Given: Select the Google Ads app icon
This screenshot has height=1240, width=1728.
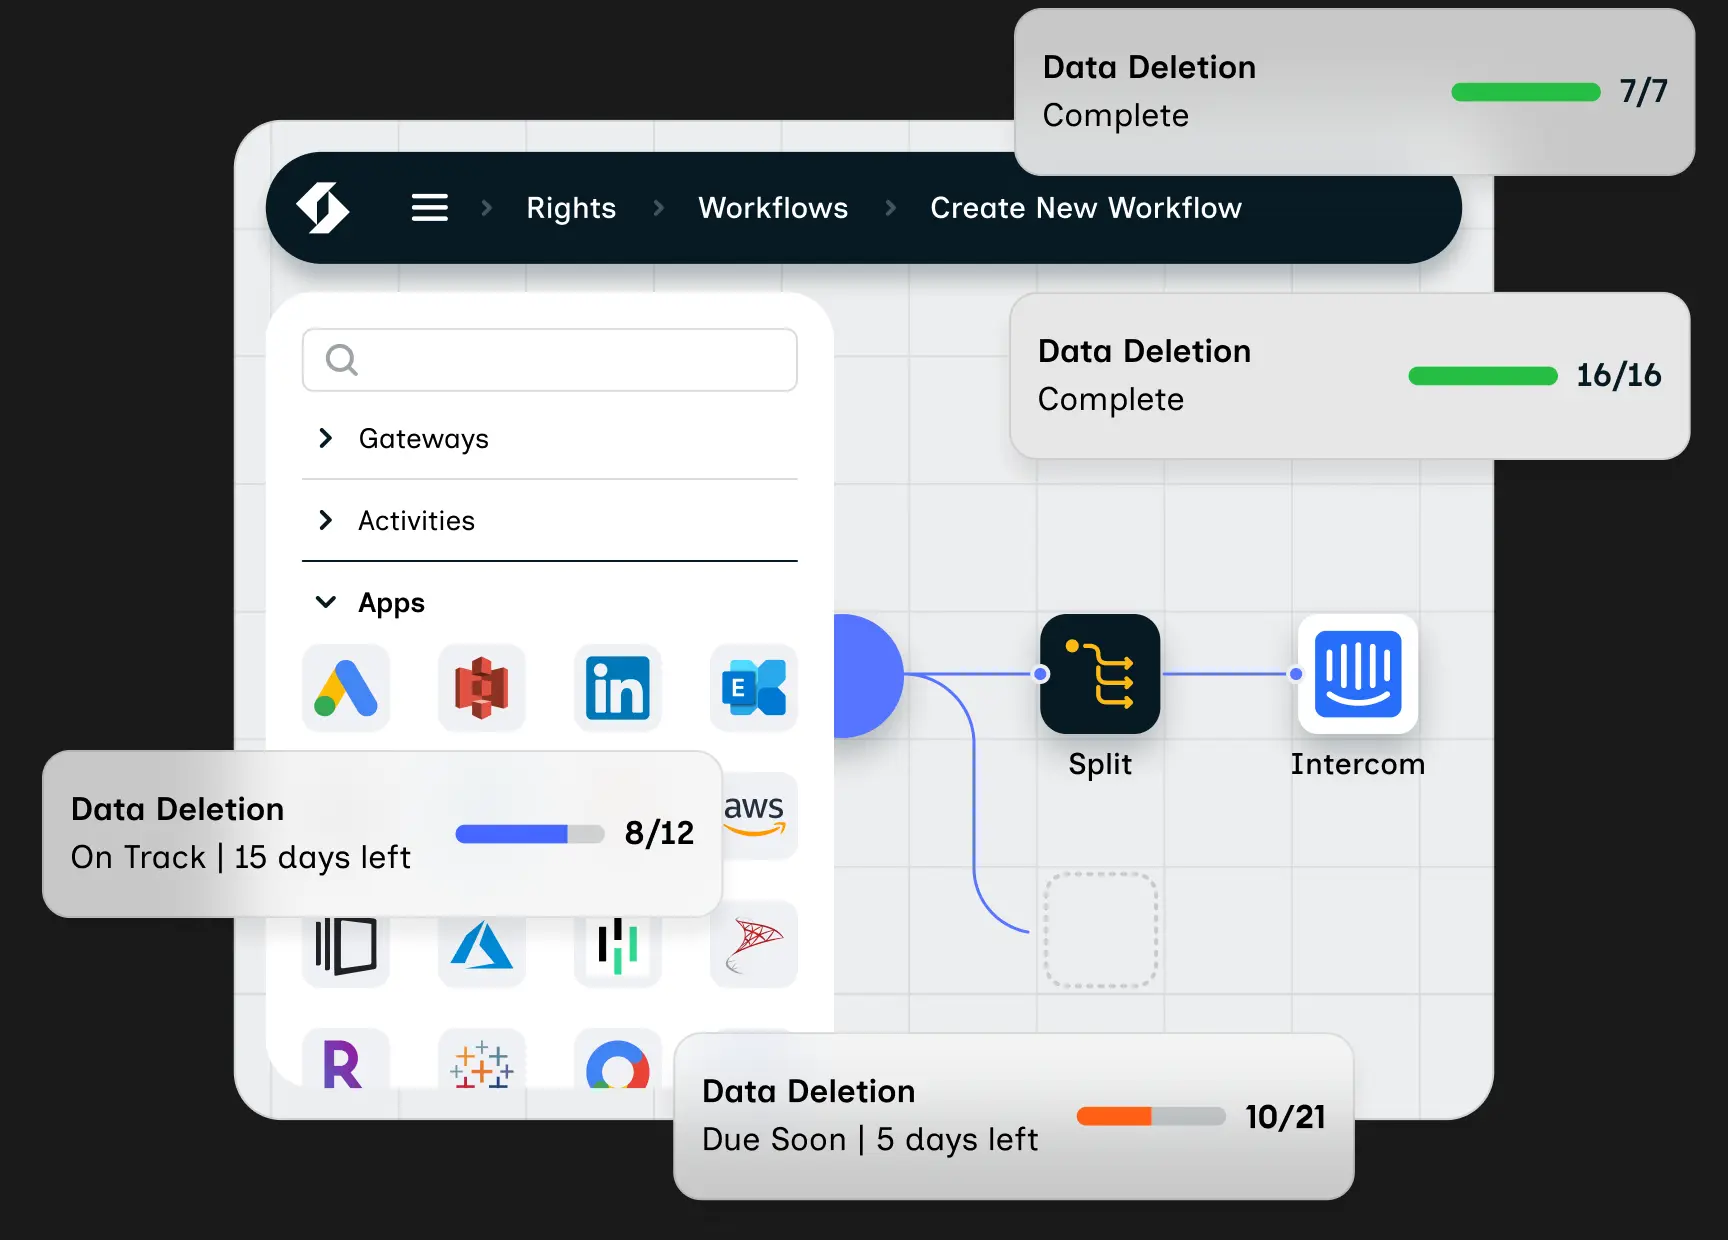Looking at the screenshot, I should [x=345, y=688].
